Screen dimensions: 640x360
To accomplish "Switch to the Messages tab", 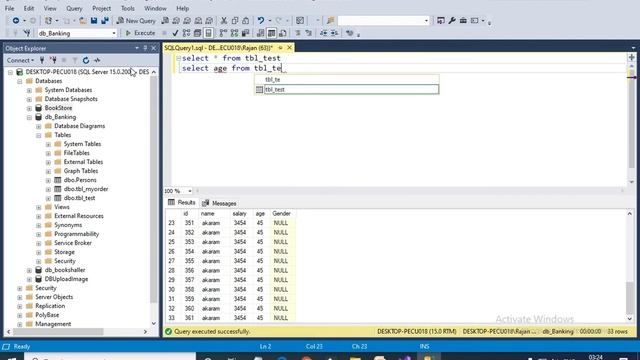I will (220, 203).
